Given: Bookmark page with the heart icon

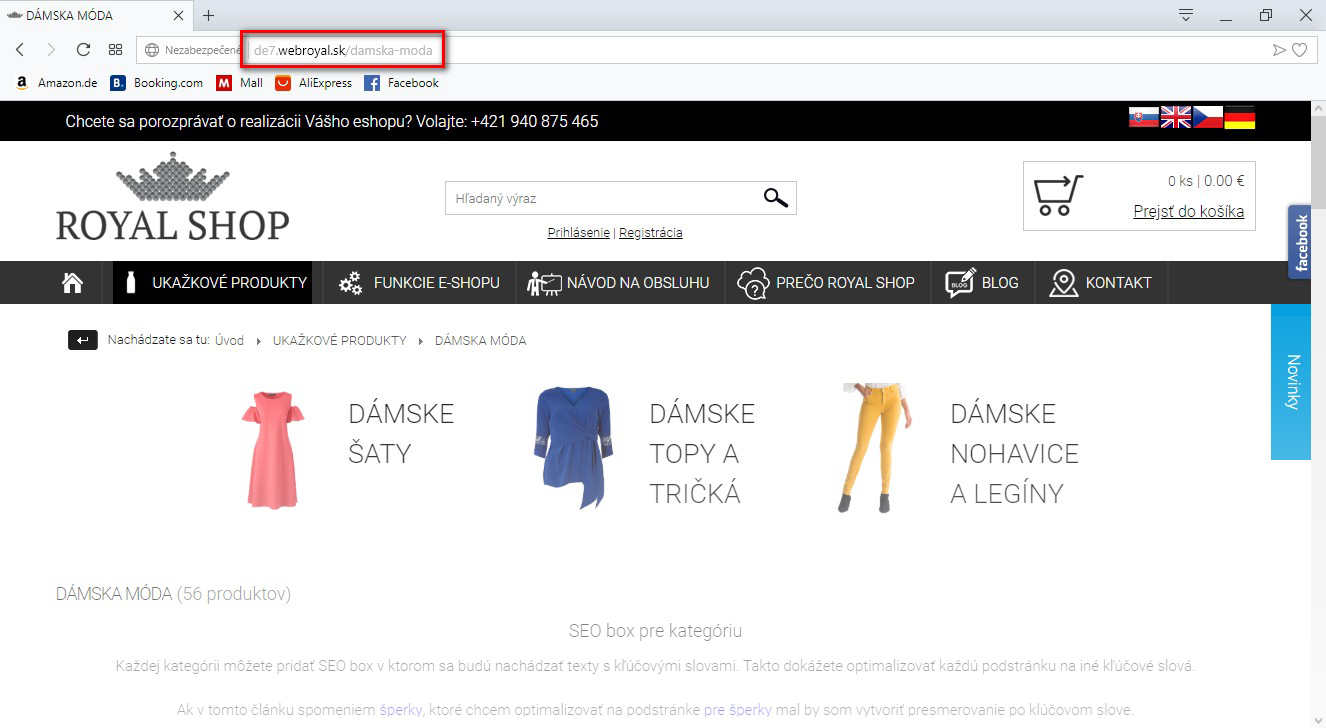Looking at the screenshot, I should click(1299, 50).
